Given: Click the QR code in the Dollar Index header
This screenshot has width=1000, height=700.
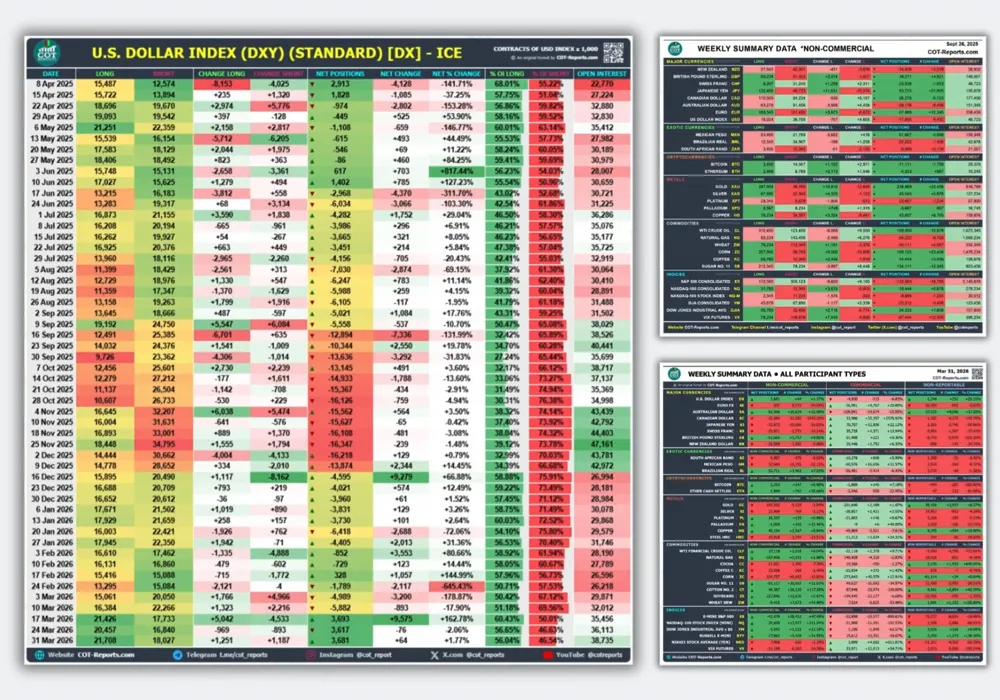Looking at the screenshot, I should click(613, 52).
